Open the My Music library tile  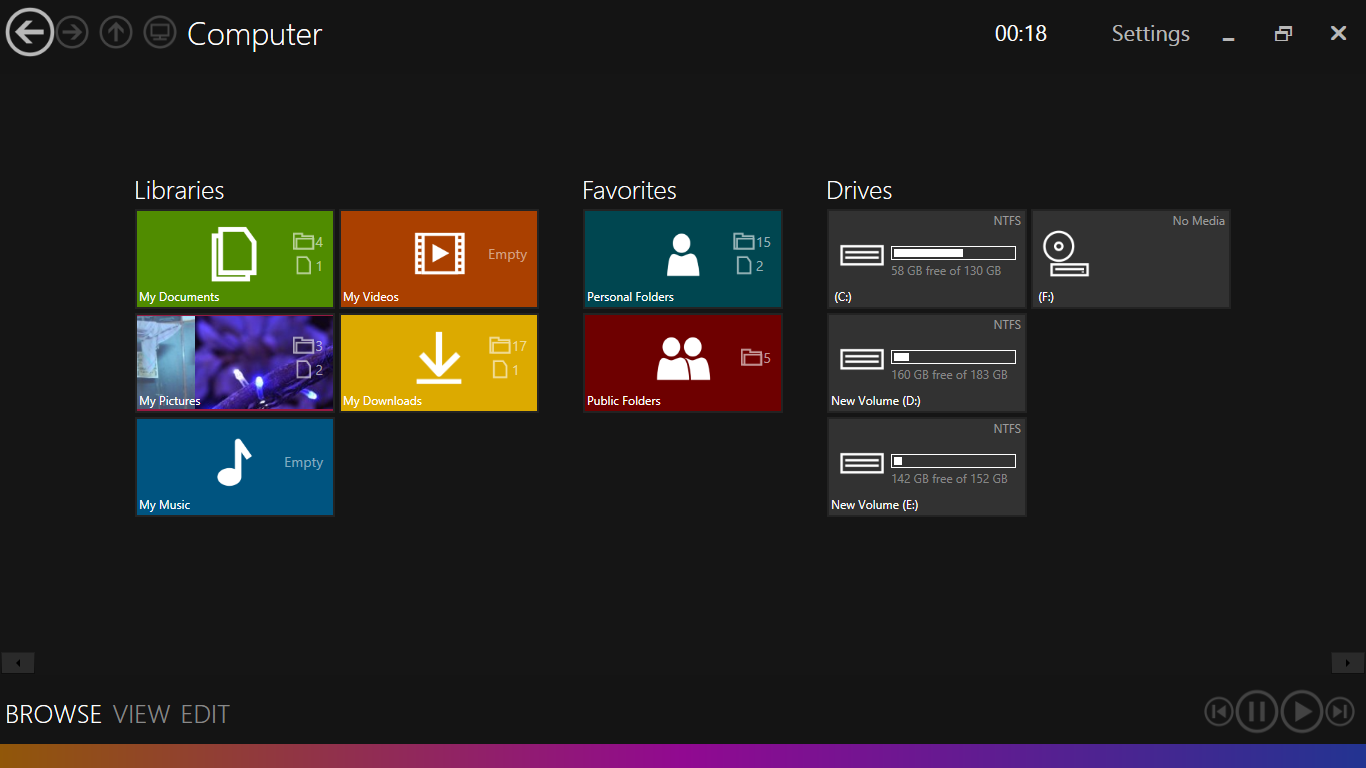click(235, 466)
